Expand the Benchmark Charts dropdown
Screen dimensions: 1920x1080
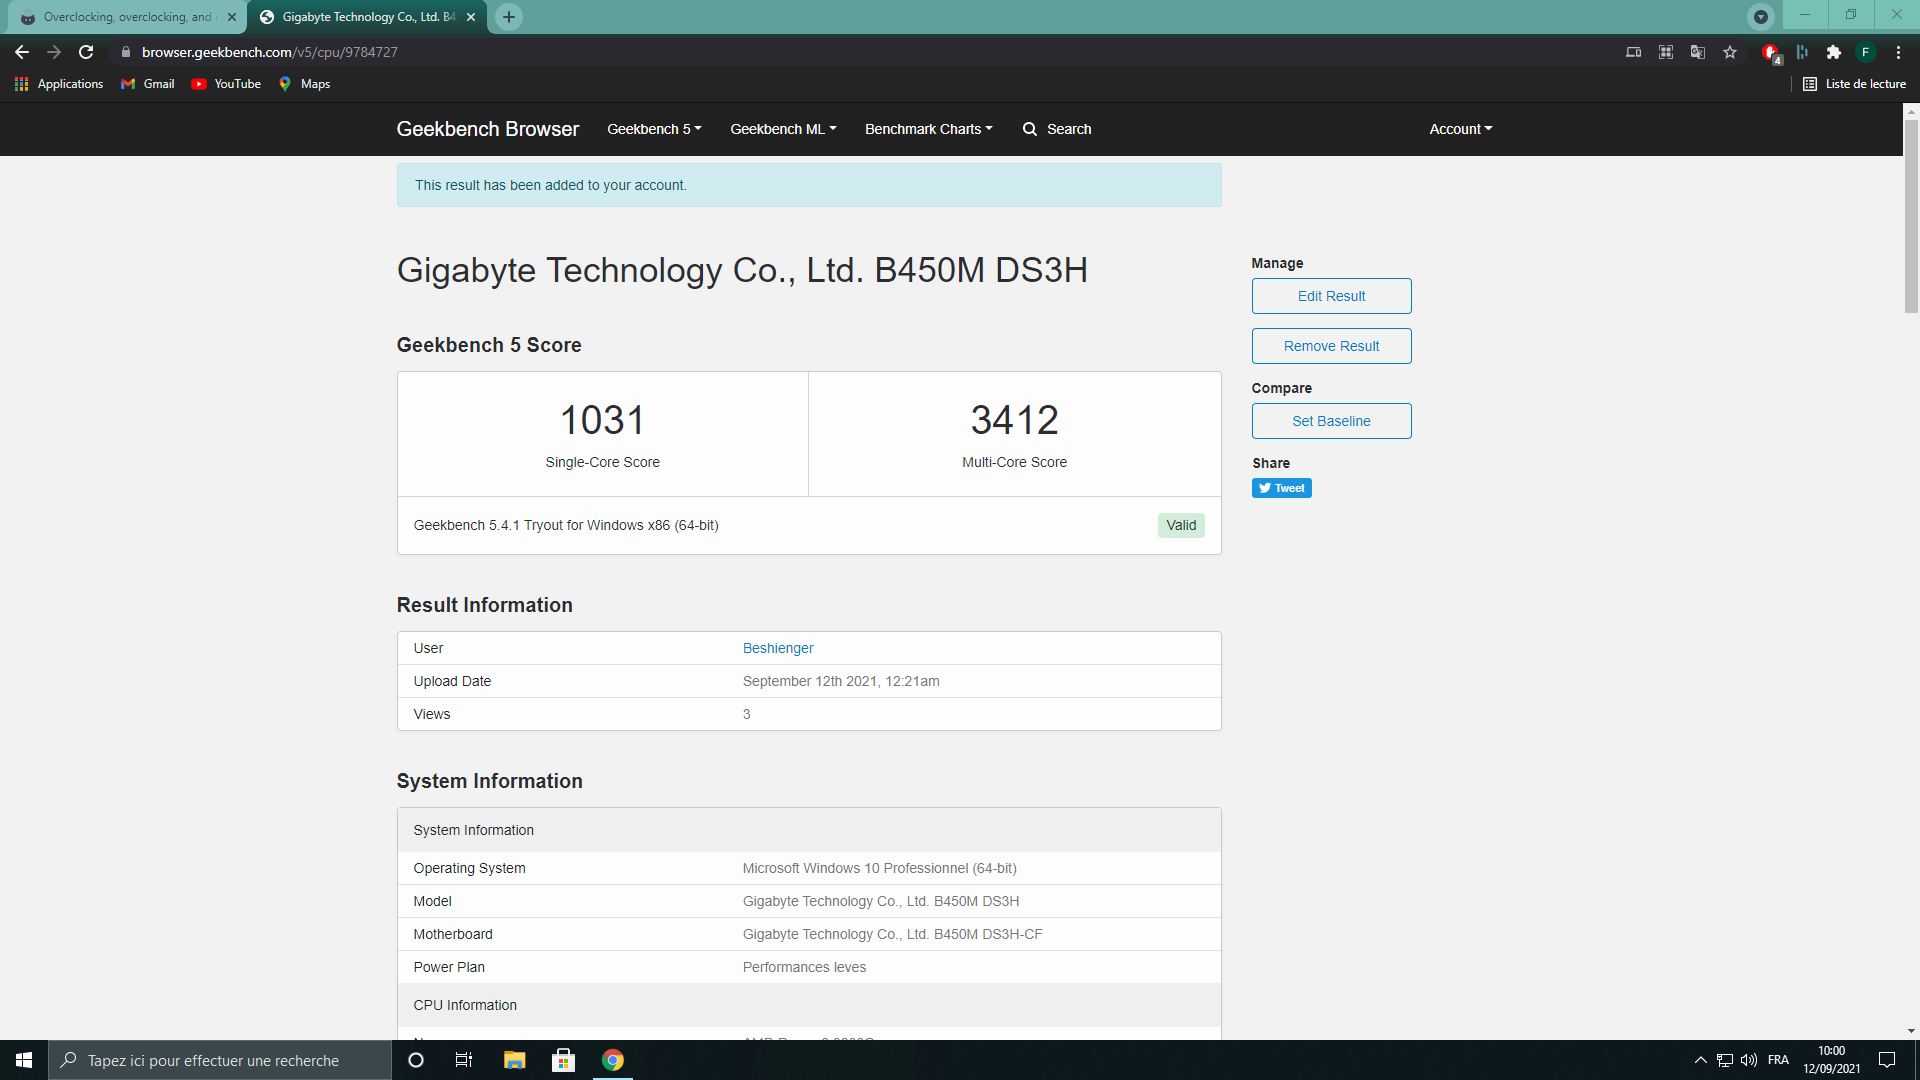coord(928,129)
